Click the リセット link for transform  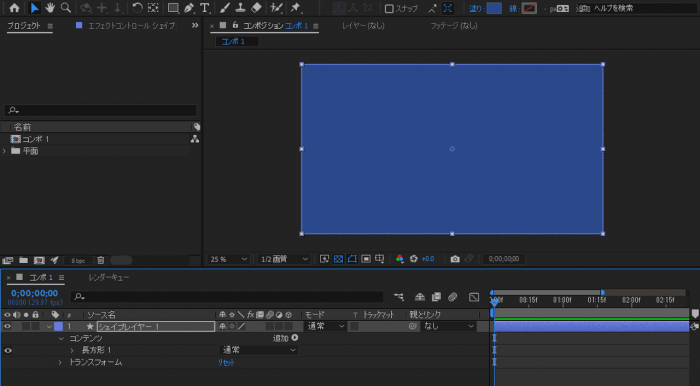[226, 362]
